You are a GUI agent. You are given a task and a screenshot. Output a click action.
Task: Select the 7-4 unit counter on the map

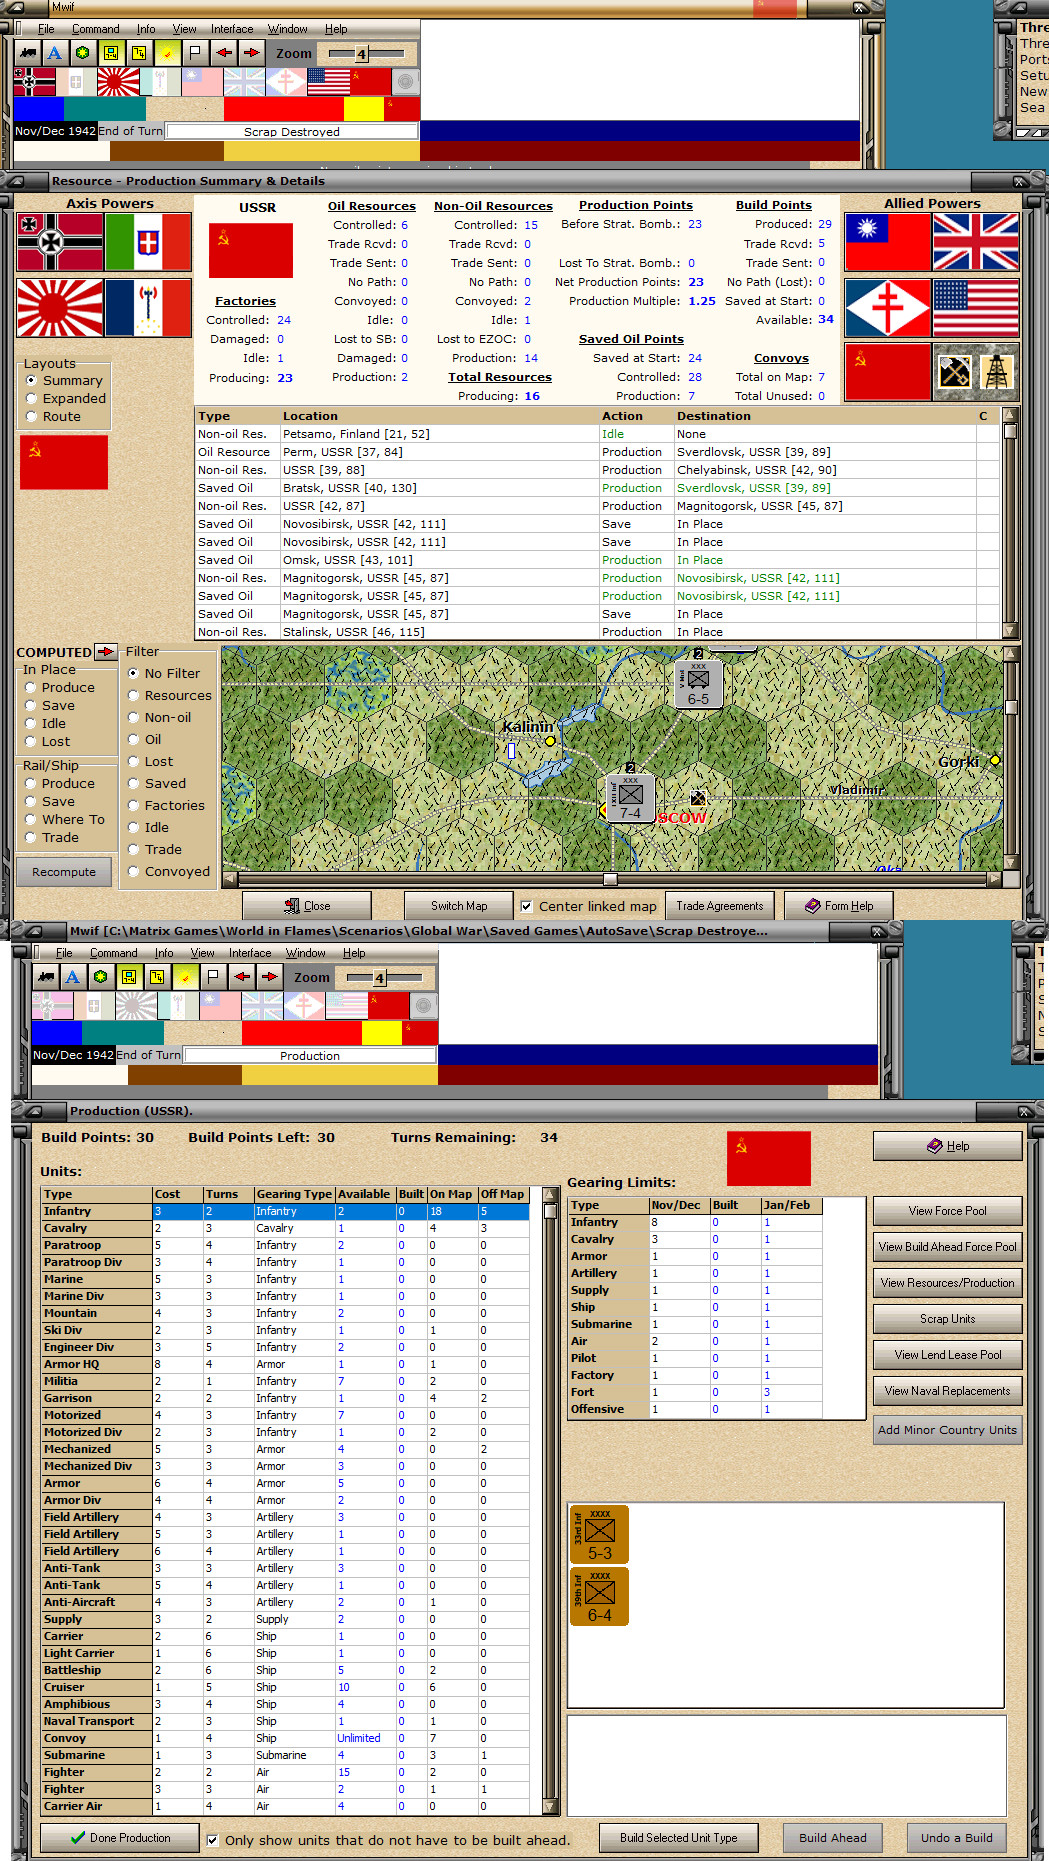coord(630,798)
